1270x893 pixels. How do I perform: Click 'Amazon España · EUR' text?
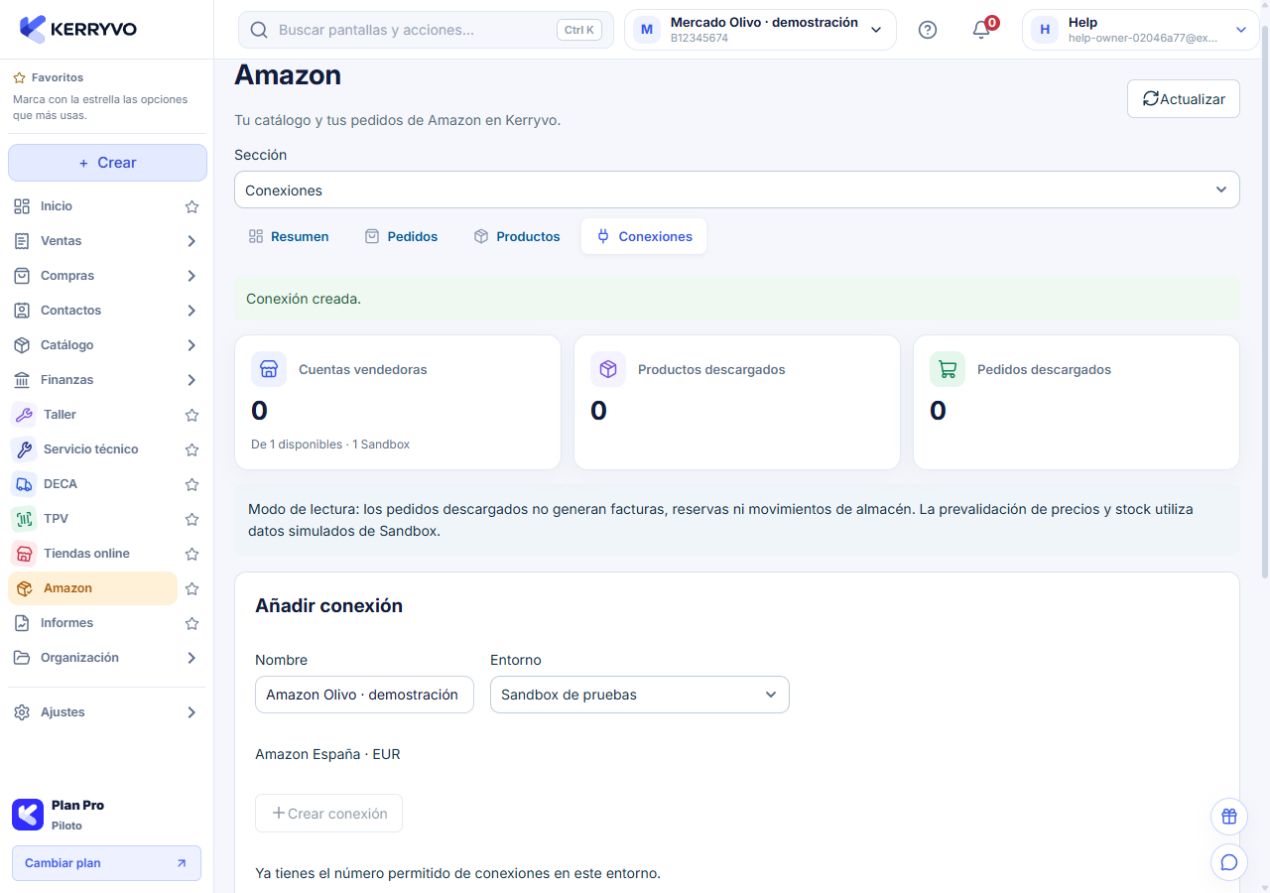[x=328, y=755]
